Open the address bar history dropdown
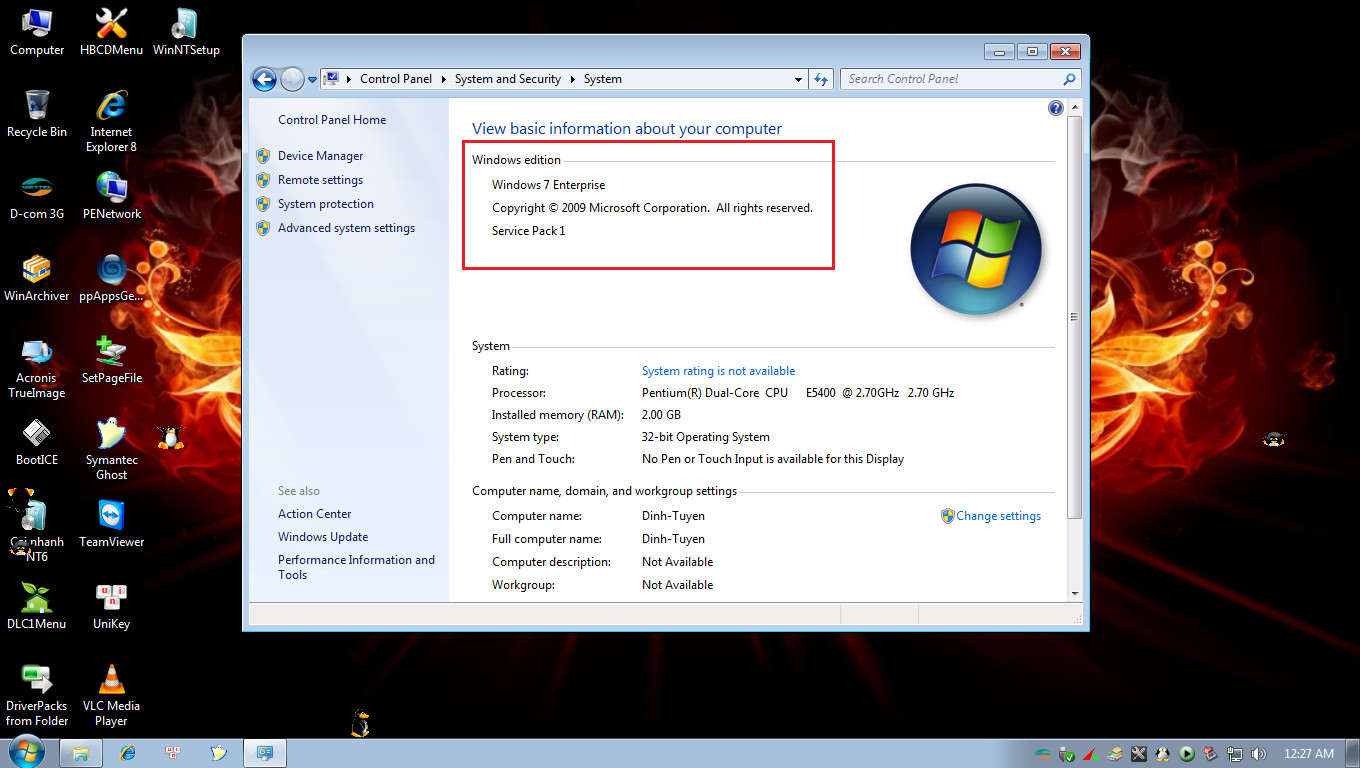The height and width of the screenshot is (768, 1360). tap(798, 79)
